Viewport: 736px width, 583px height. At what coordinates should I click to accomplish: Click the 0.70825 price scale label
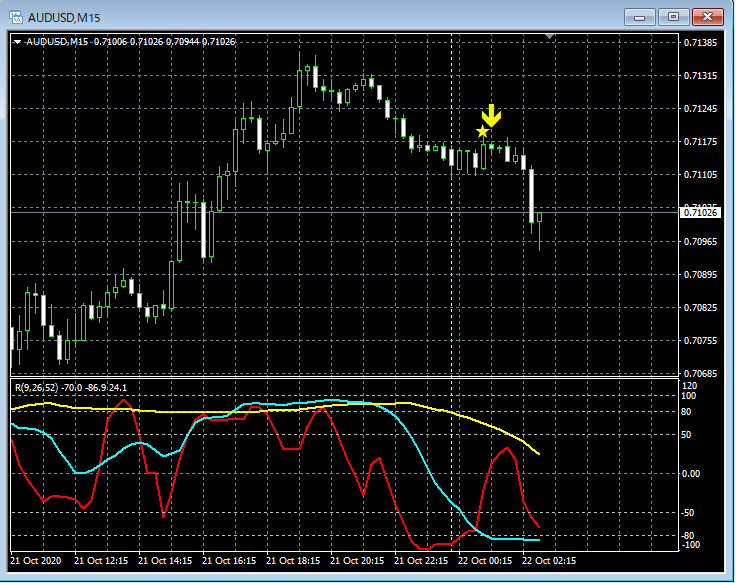coord(700,307)
